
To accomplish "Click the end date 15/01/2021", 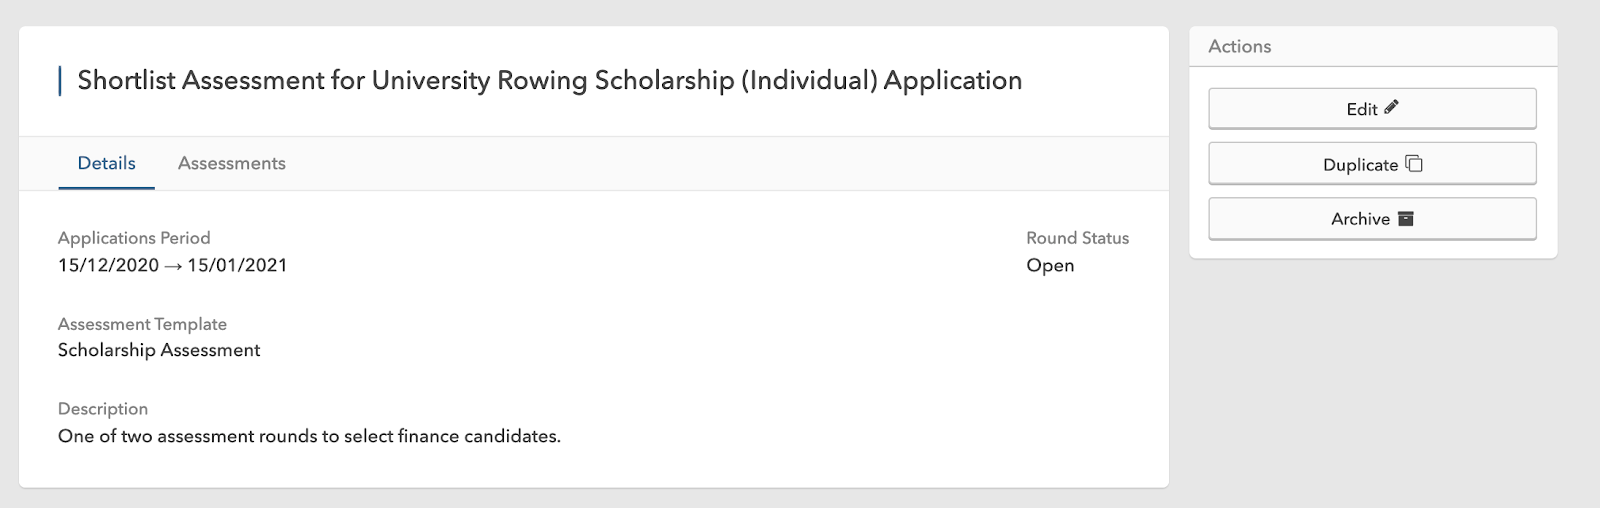I will pyautogui.click(x=237, y=265).
